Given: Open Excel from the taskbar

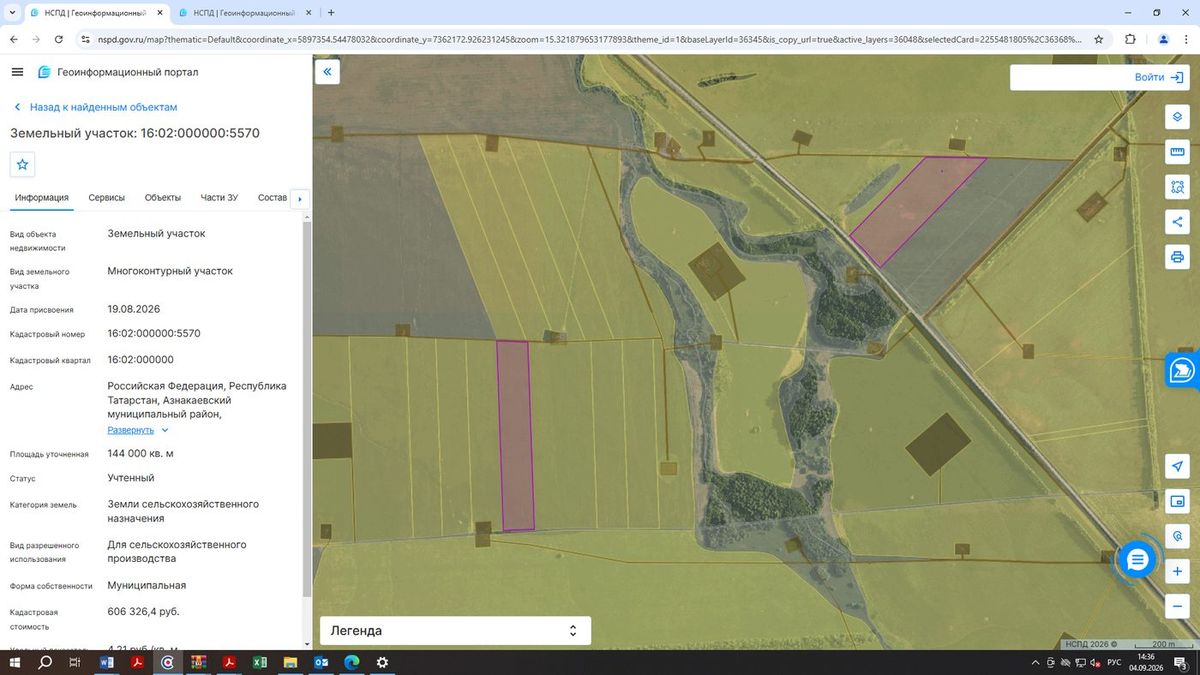Looking at the screenshot, I should pos(260,662).
